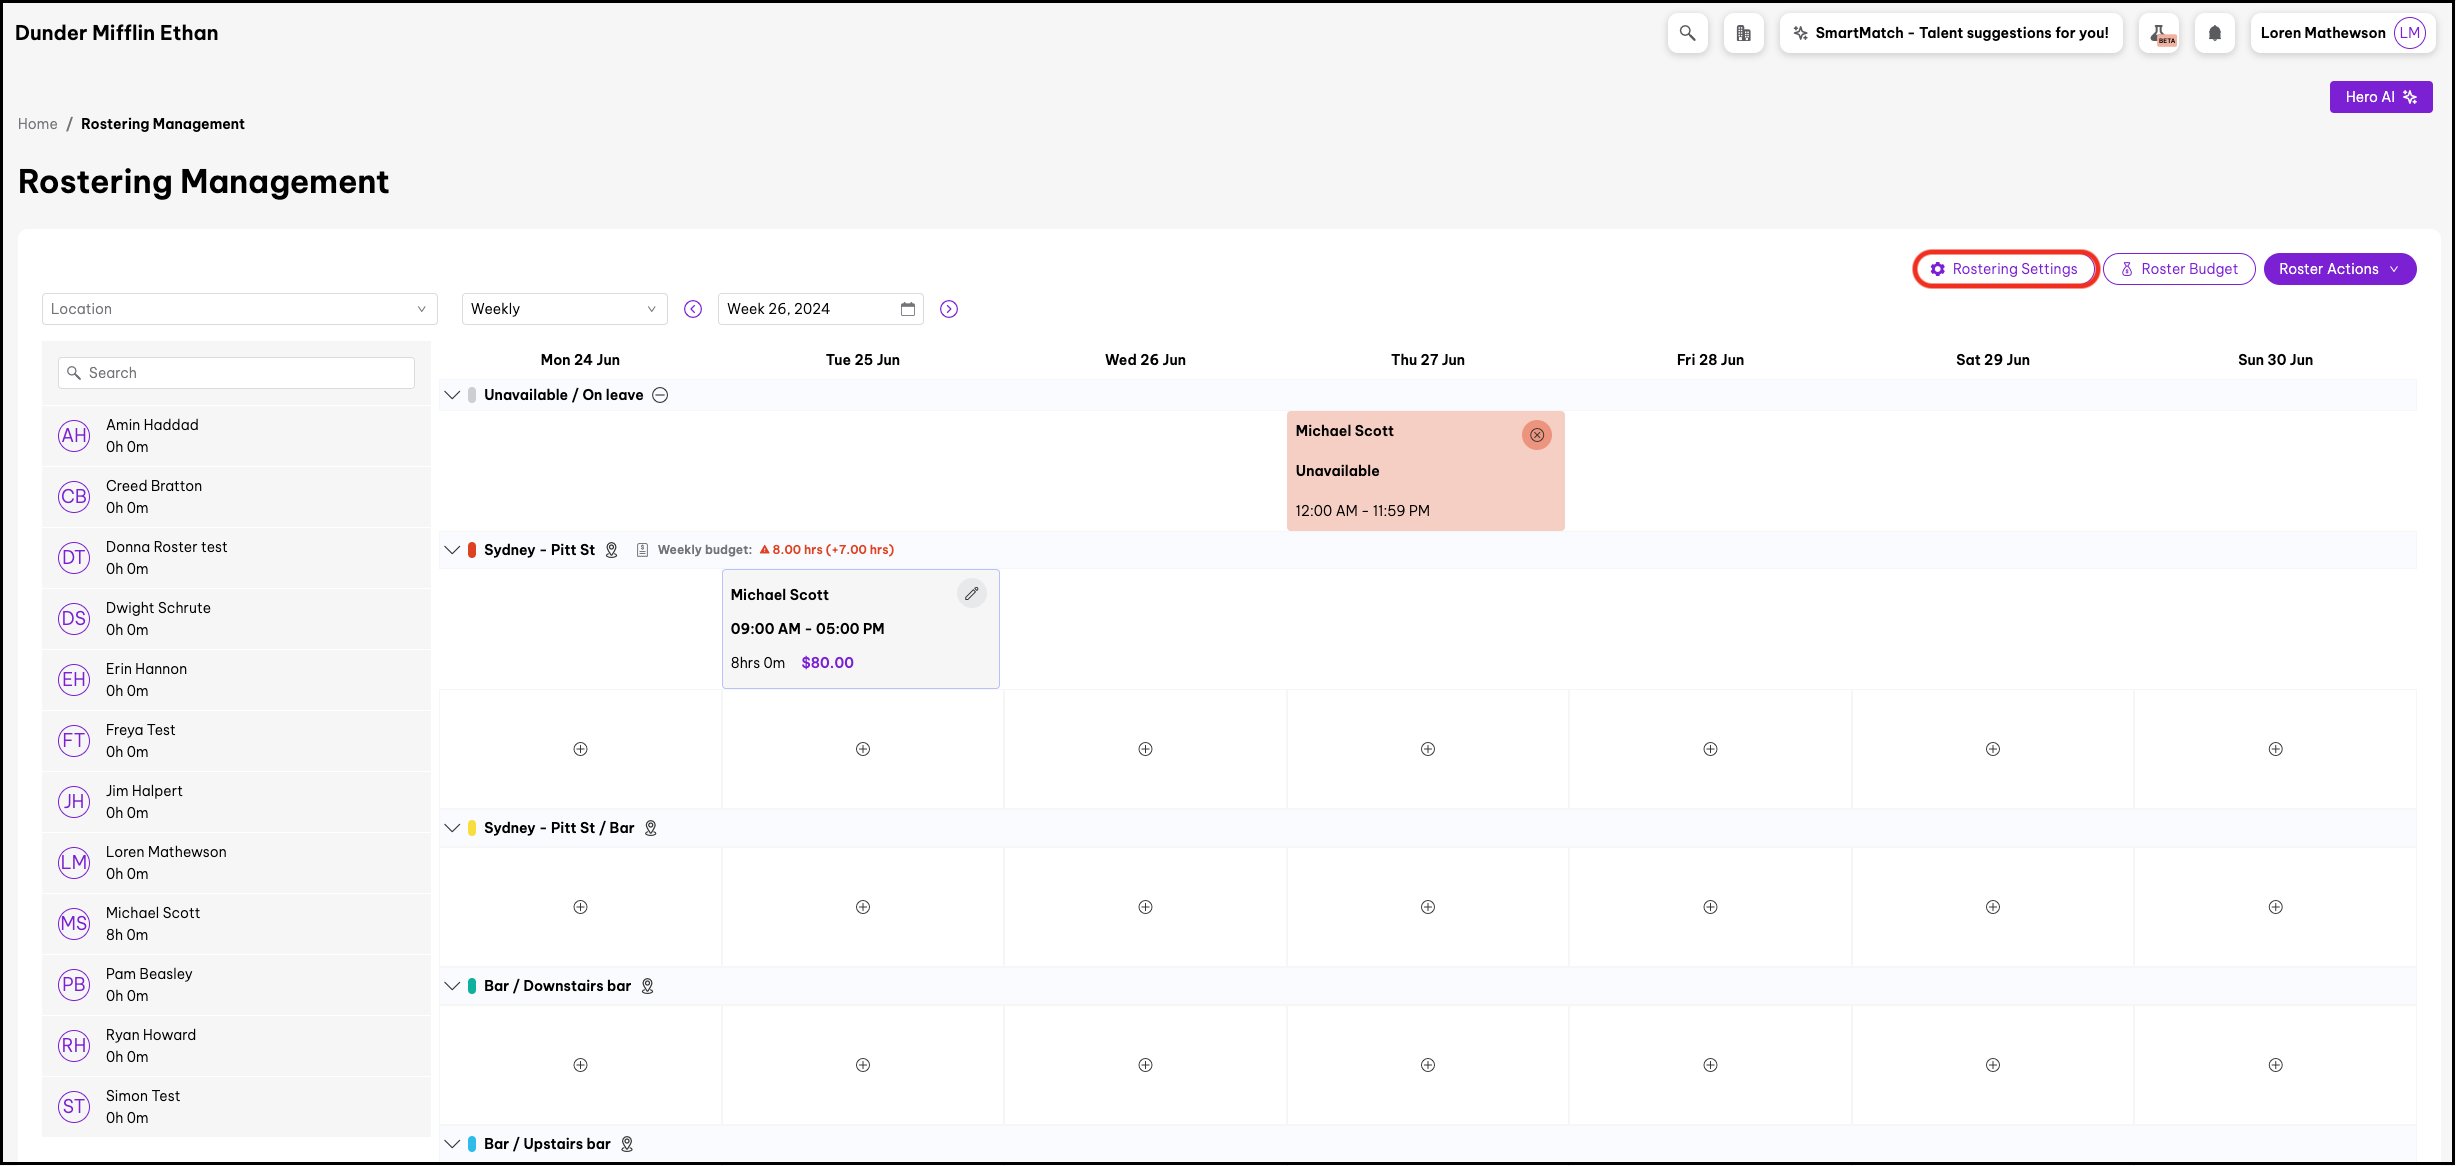Click the yellow color tag for Sydney - Pitt St / Bar
Viewport: 2456px width, 1166px height.
(x=472, y=828)
